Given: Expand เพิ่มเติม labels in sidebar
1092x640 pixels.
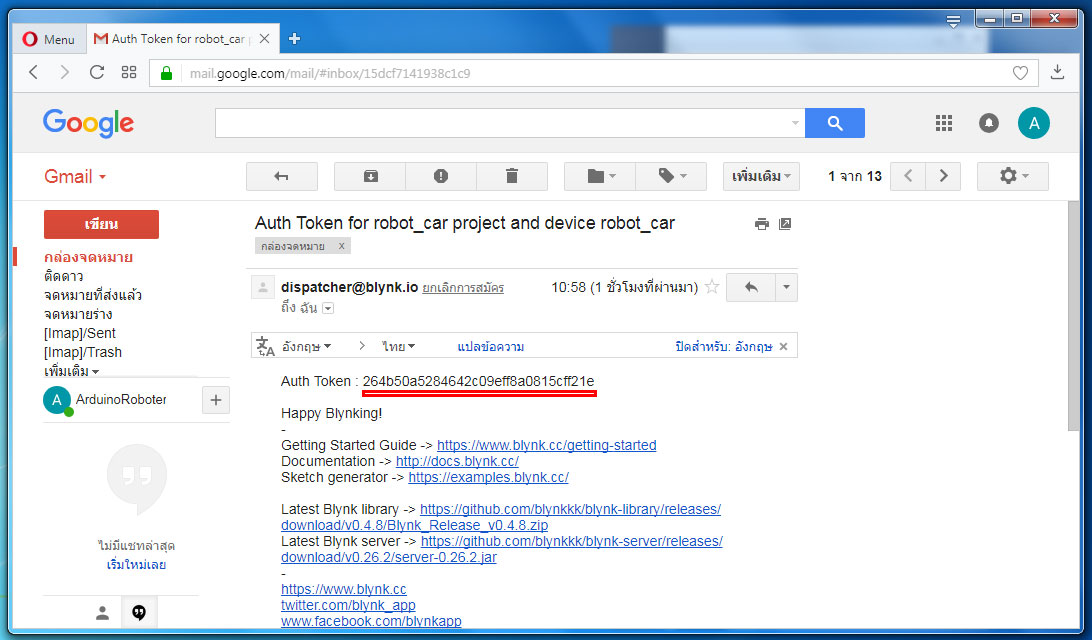Looking at the screenshot, I should pyautogui.click(x=71, y=371).
